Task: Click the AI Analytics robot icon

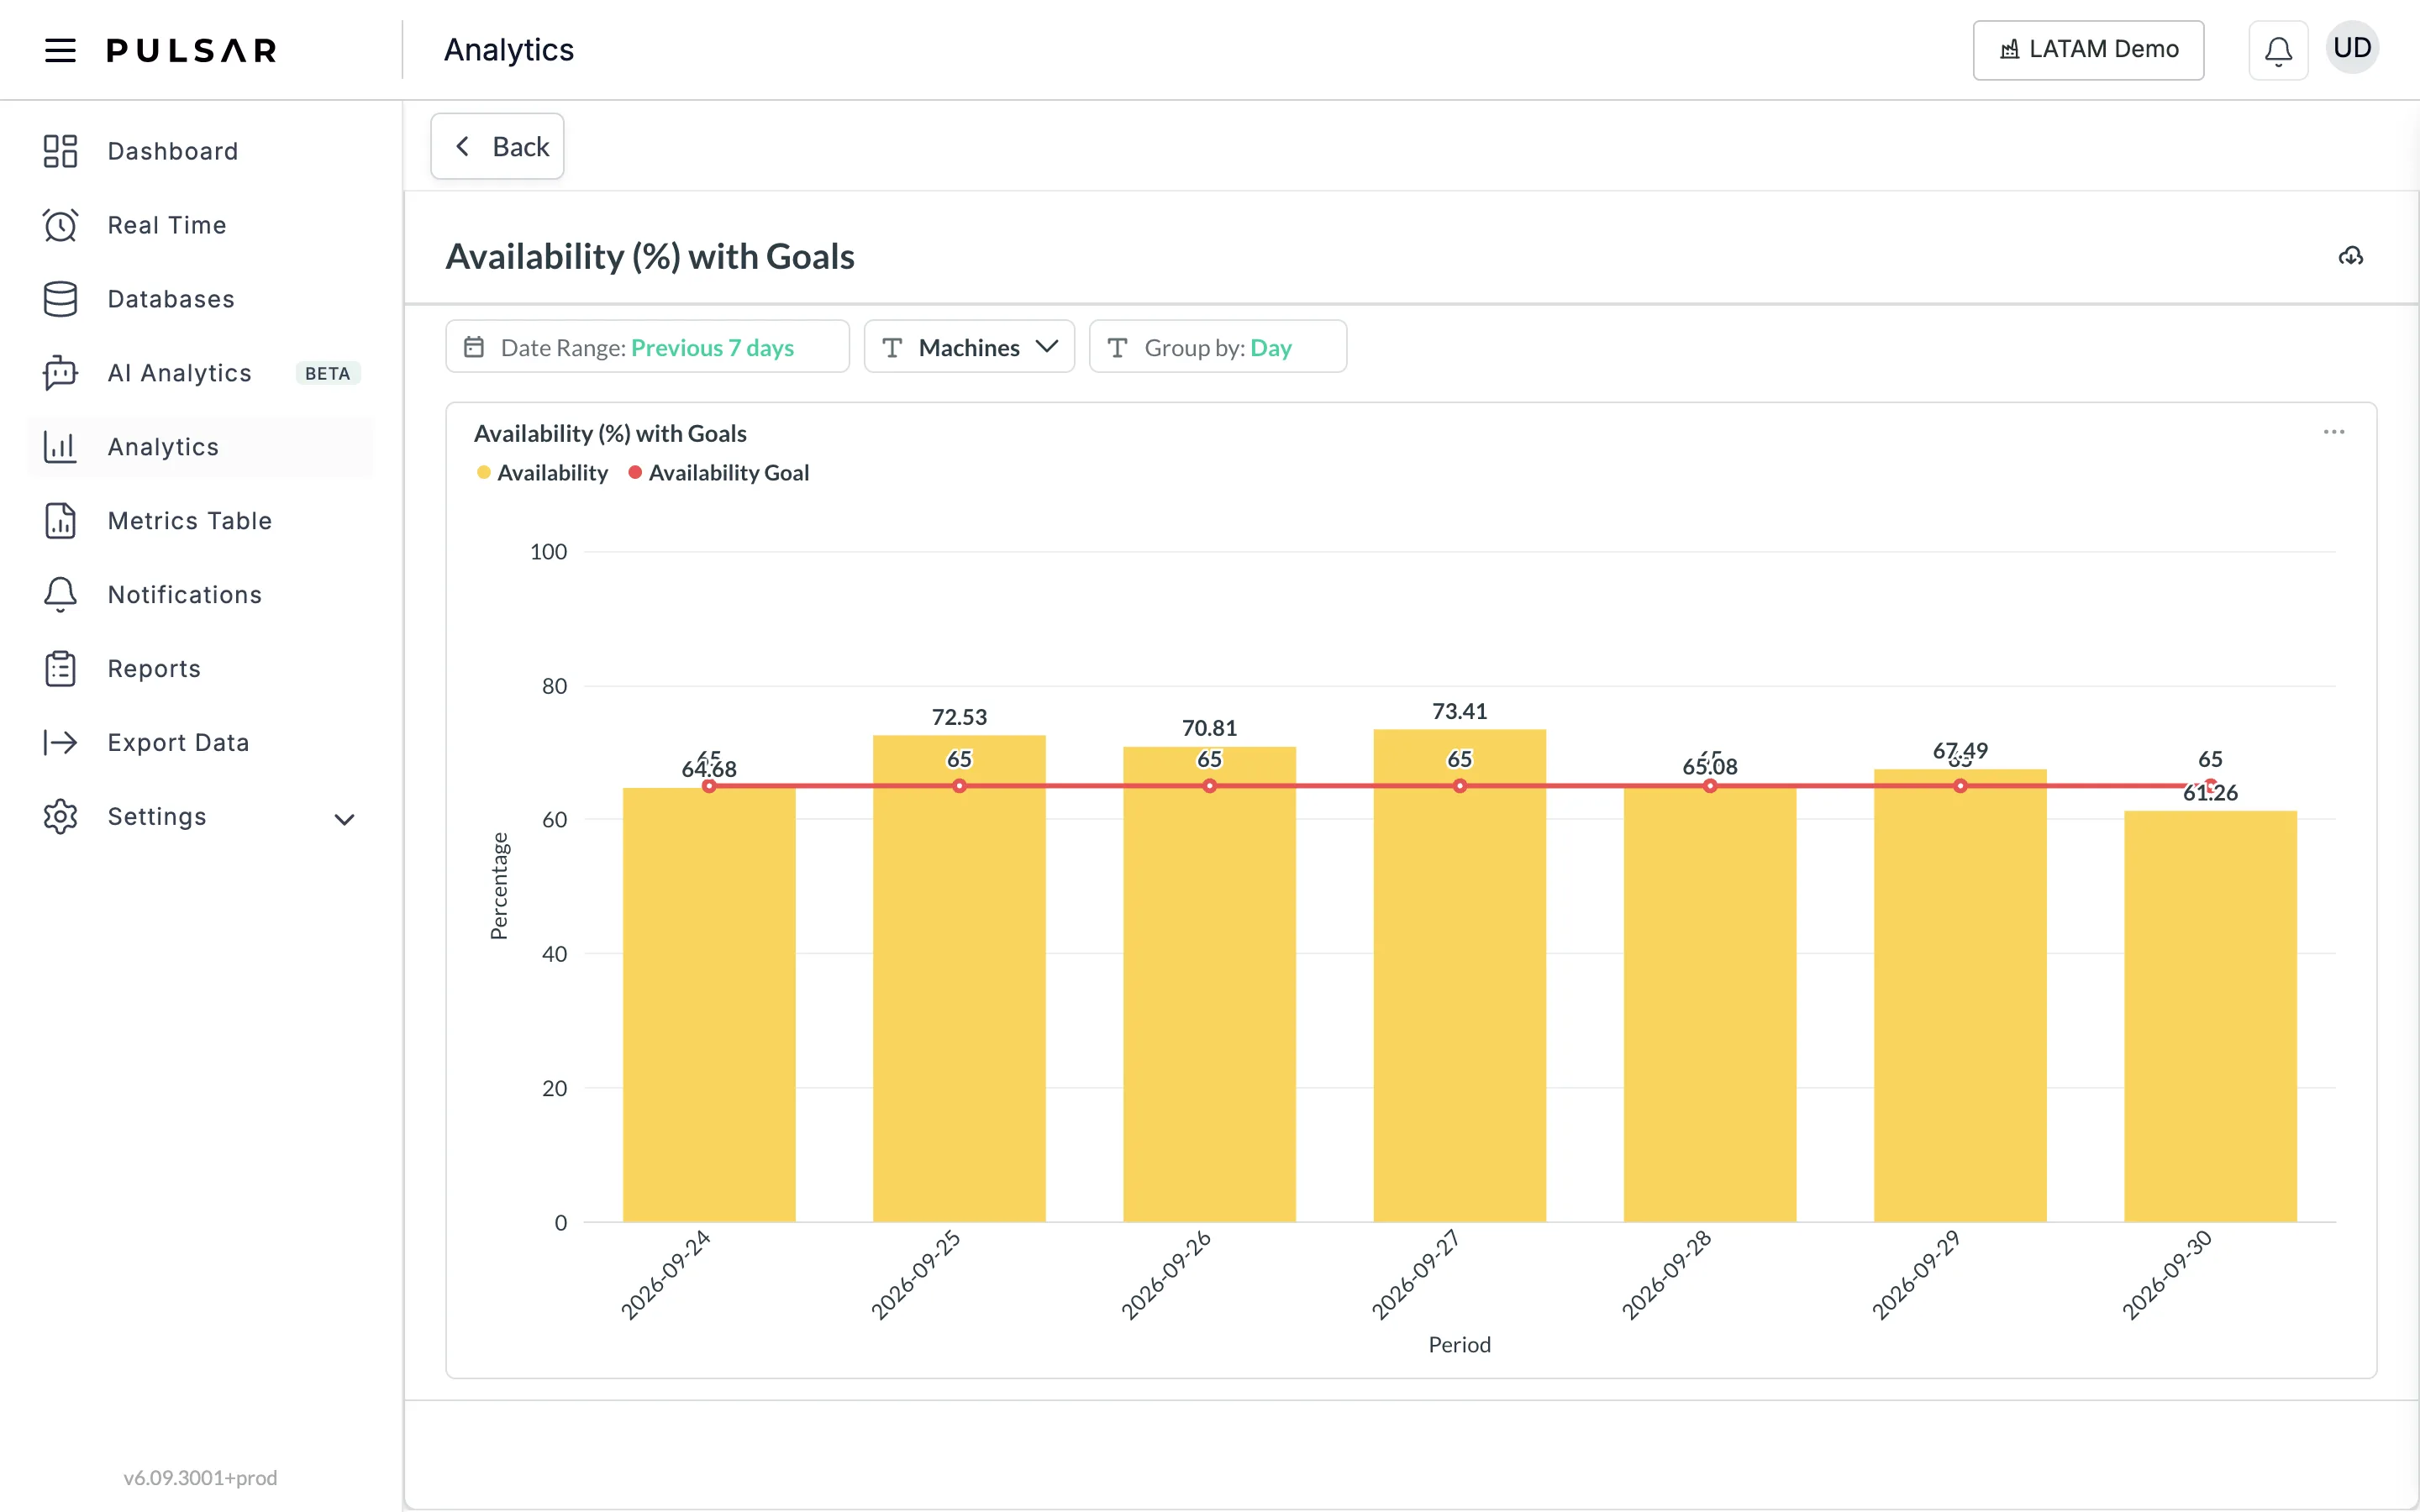Action: pos(60,373)
